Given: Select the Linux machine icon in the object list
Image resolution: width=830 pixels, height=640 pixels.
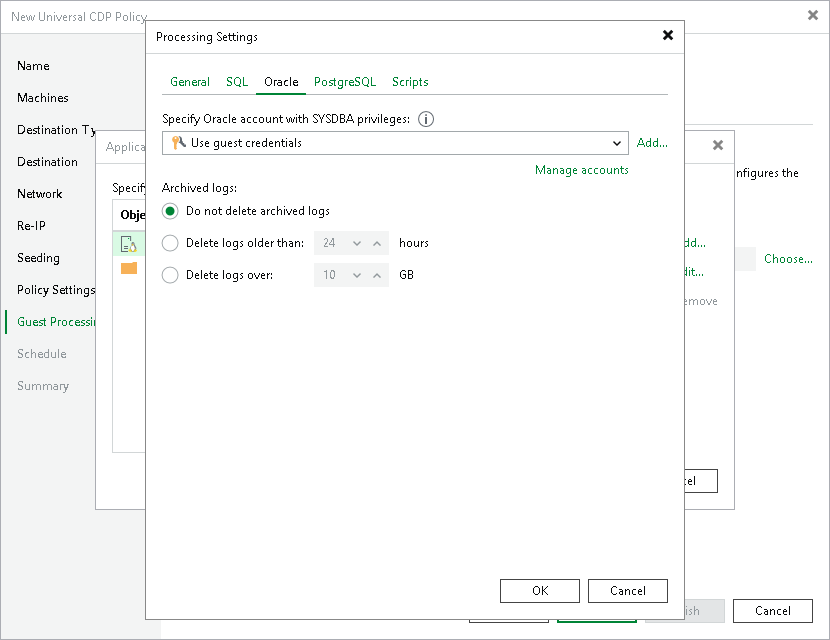Looking at the screenshot, I should (x=129, y=244).
